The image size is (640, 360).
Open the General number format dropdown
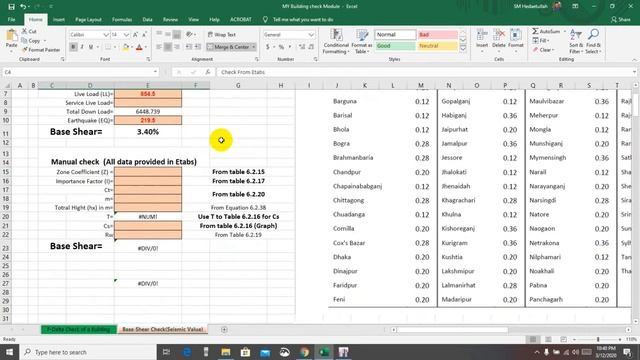(311, 35)
